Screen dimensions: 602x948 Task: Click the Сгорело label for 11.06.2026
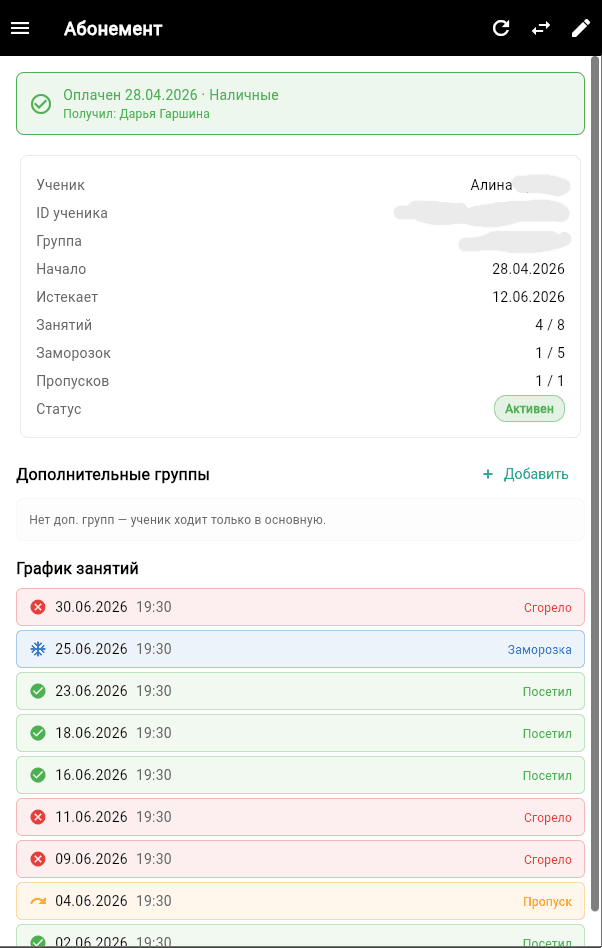coord(548,817)
